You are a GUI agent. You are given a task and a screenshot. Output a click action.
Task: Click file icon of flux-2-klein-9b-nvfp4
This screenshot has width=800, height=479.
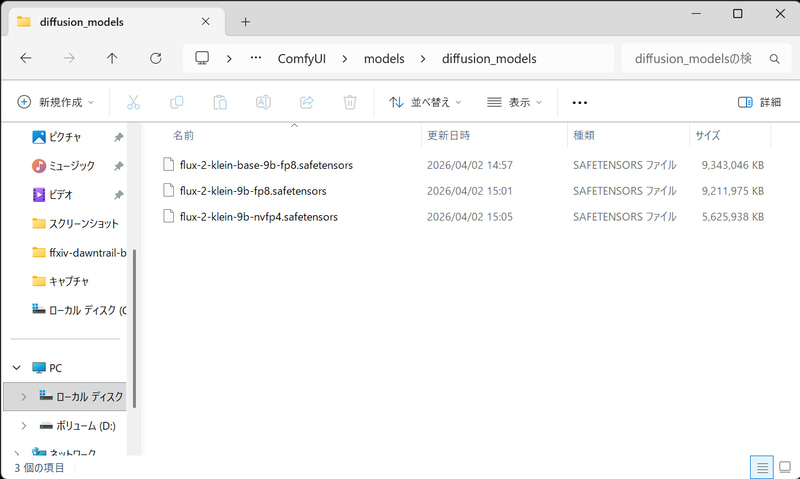point(168,217)
